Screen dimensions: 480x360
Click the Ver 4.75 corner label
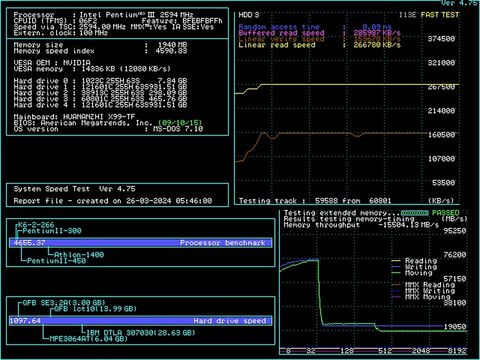point(460,3)
